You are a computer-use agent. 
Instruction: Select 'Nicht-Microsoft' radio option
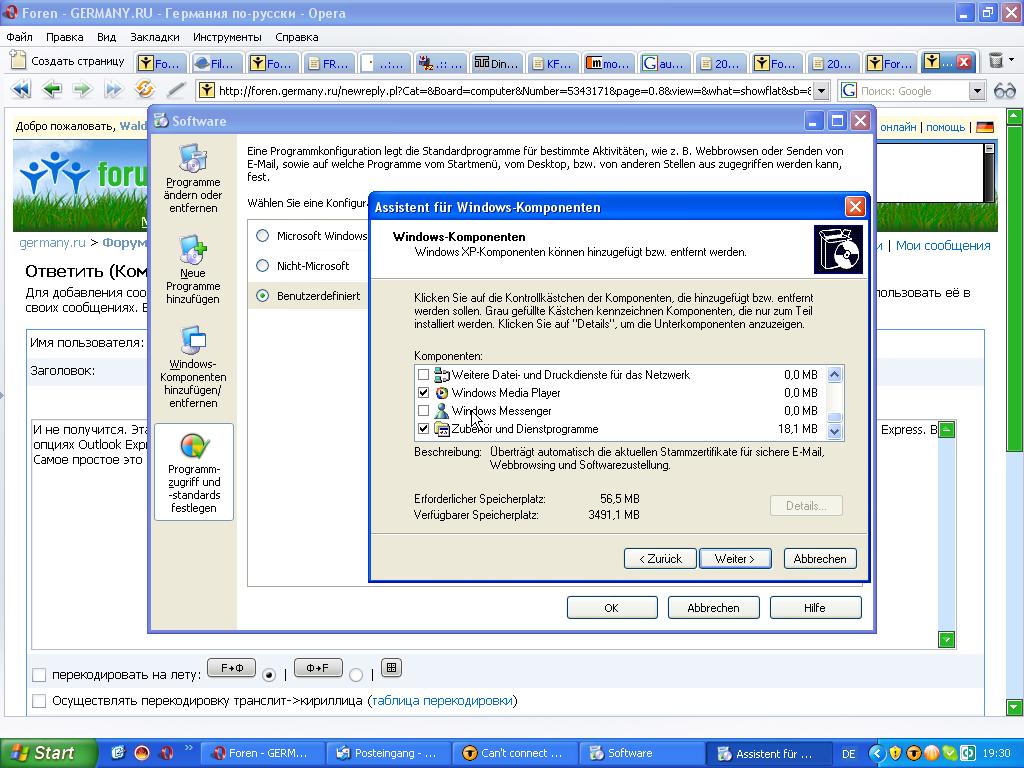[263, 266]
